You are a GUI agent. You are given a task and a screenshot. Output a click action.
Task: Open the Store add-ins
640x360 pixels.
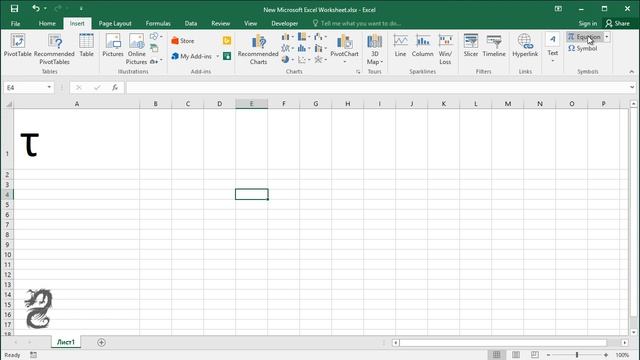pos(182,41)
